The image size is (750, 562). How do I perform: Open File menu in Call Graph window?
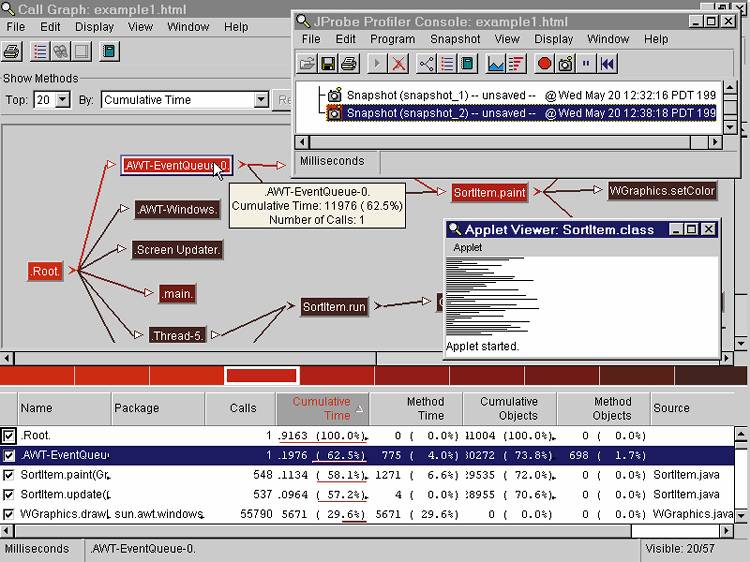coord(15,27)
